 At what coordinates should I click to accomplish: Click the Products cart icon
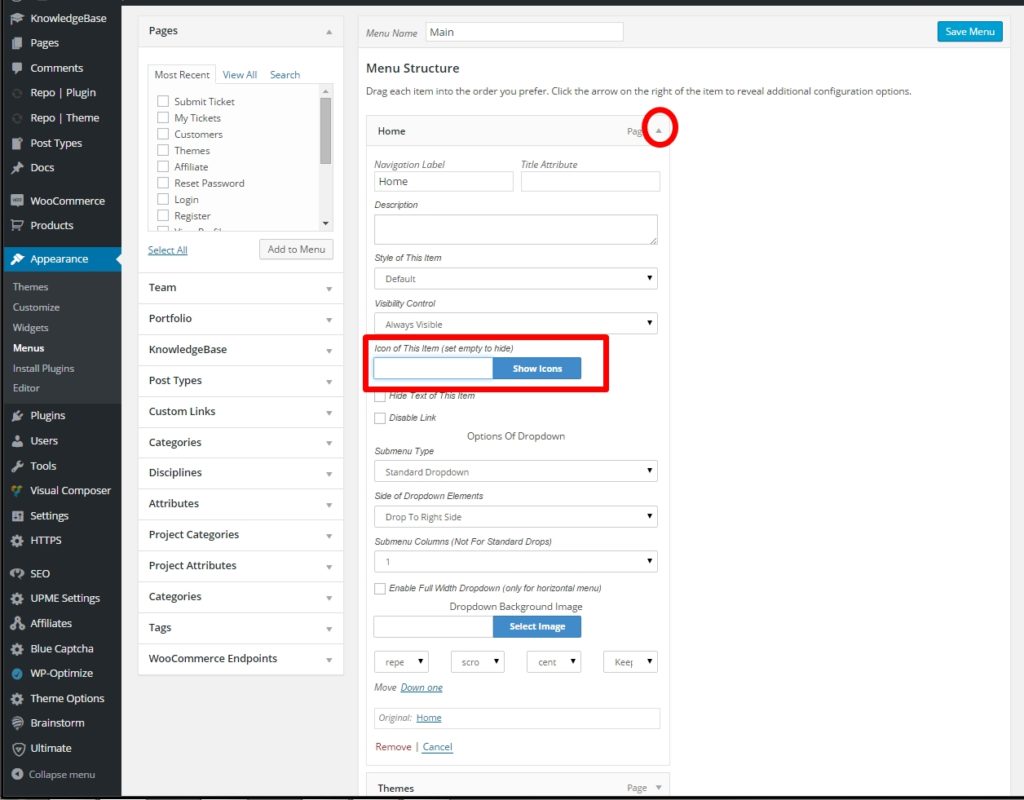pyautogui.click(x=17, y=226)
